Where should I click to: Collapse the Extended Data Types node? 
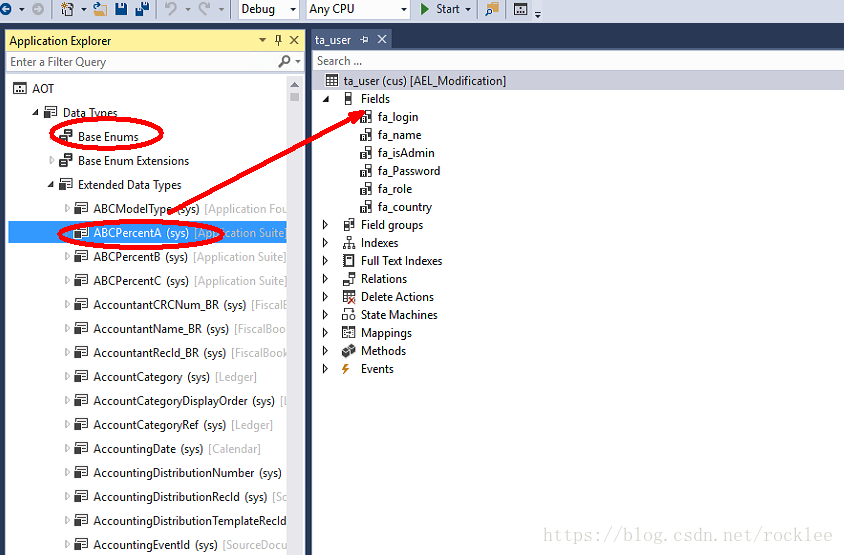coord(51,185)
